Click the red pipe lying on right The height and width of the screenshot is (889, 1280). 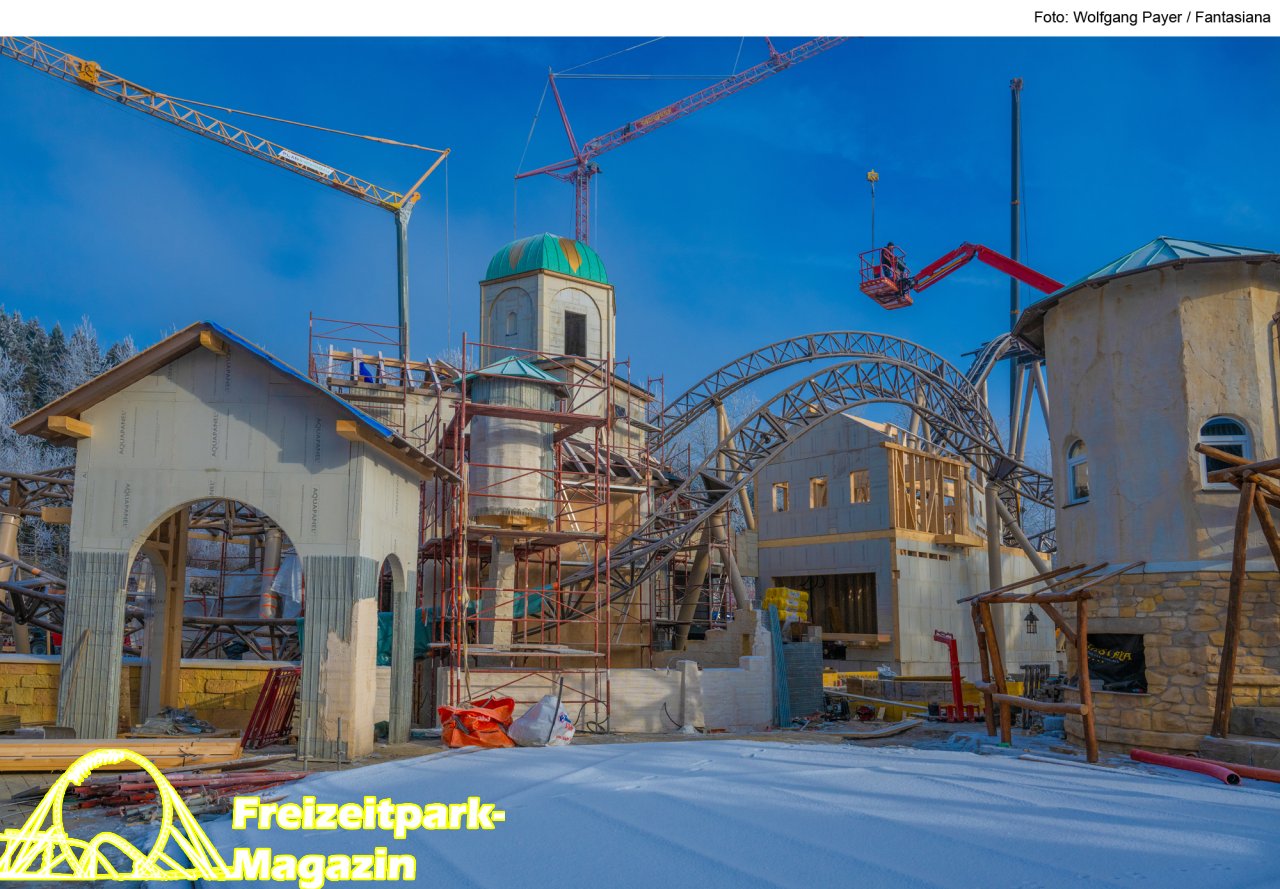1184,765
